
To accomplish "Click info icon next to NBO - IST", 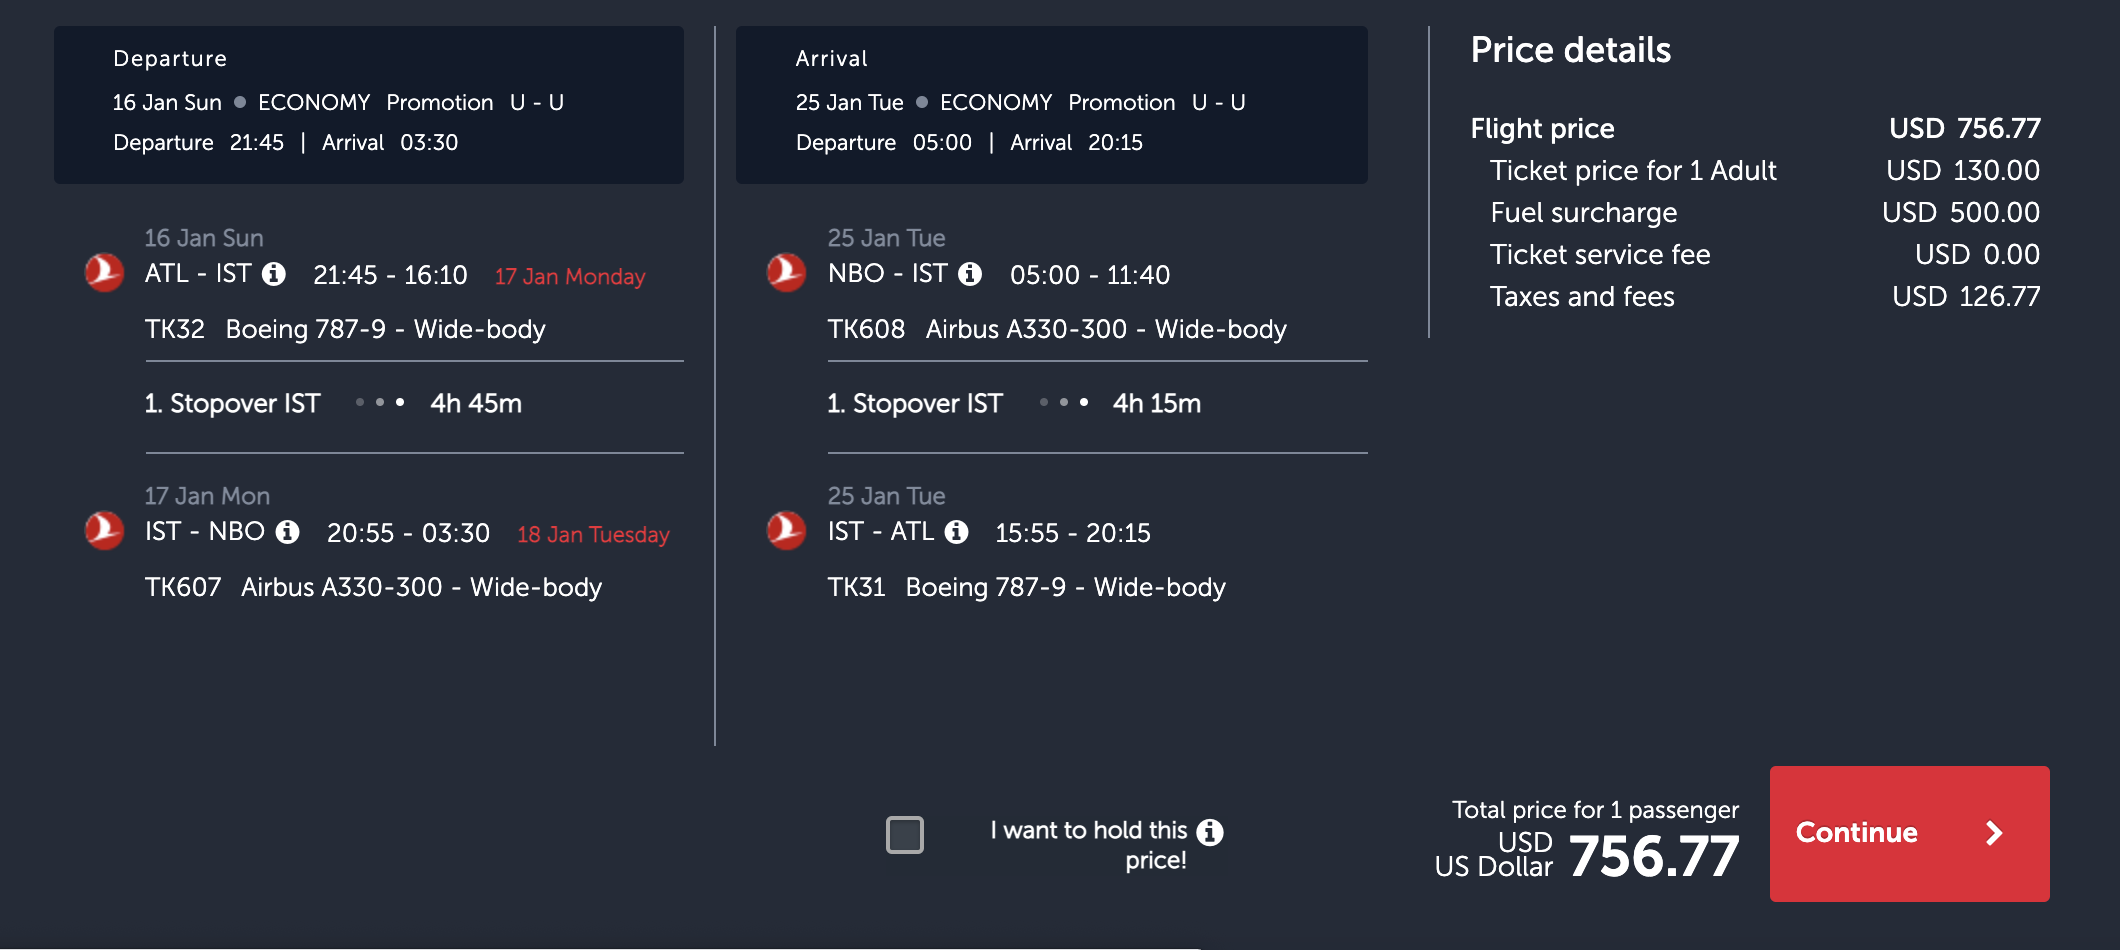I will tap(970, 274).
